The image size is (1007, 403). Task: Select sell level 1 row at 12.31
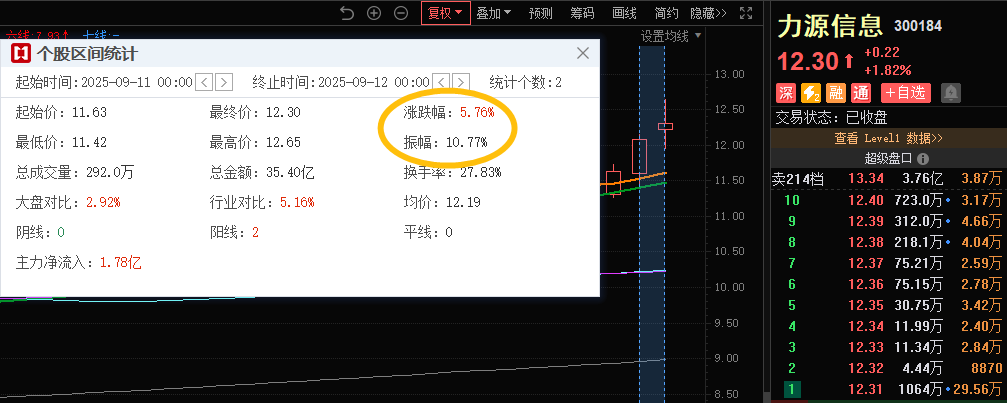[x=889, y=390]
